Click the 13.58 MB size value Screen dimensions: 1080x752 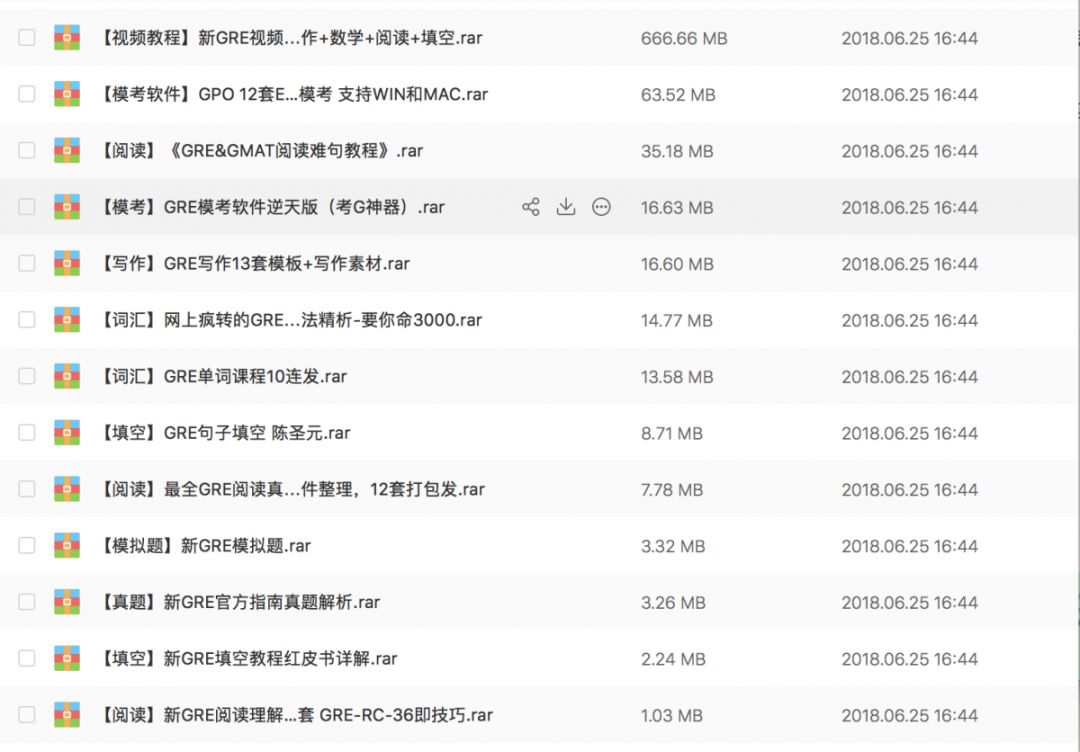677,377
